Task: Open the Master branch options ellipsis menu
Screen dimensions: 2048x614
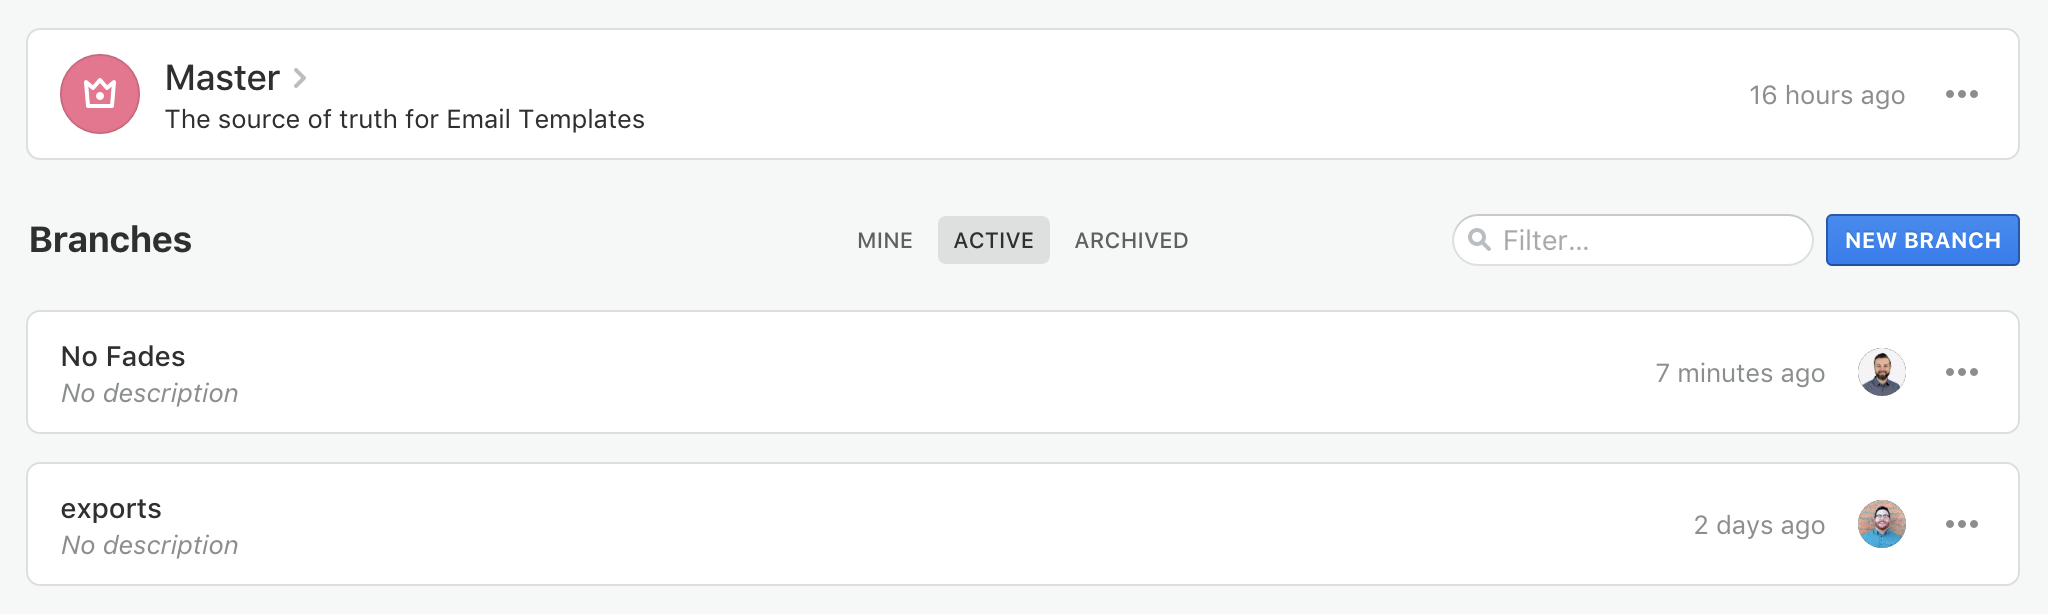Action: click(1963, 94)
